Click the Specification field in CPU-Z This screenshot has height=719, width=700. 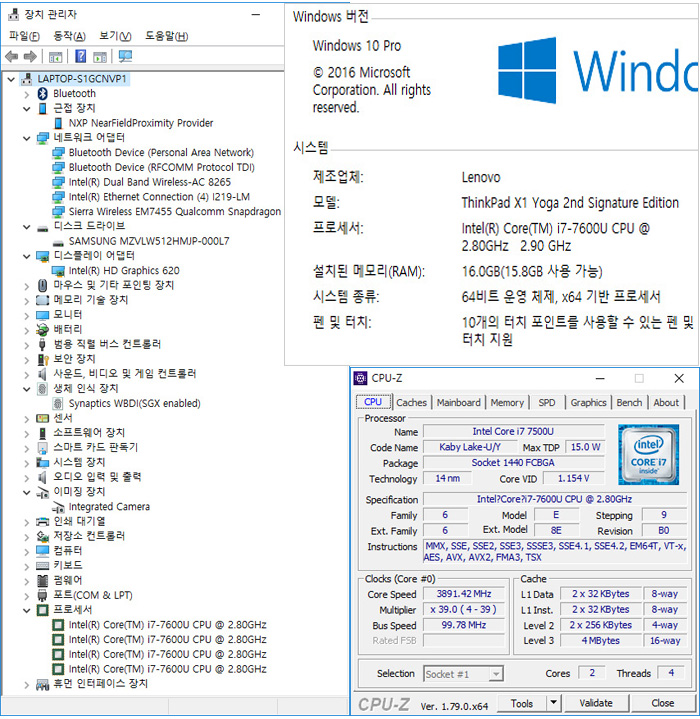(x=555, y=499)
